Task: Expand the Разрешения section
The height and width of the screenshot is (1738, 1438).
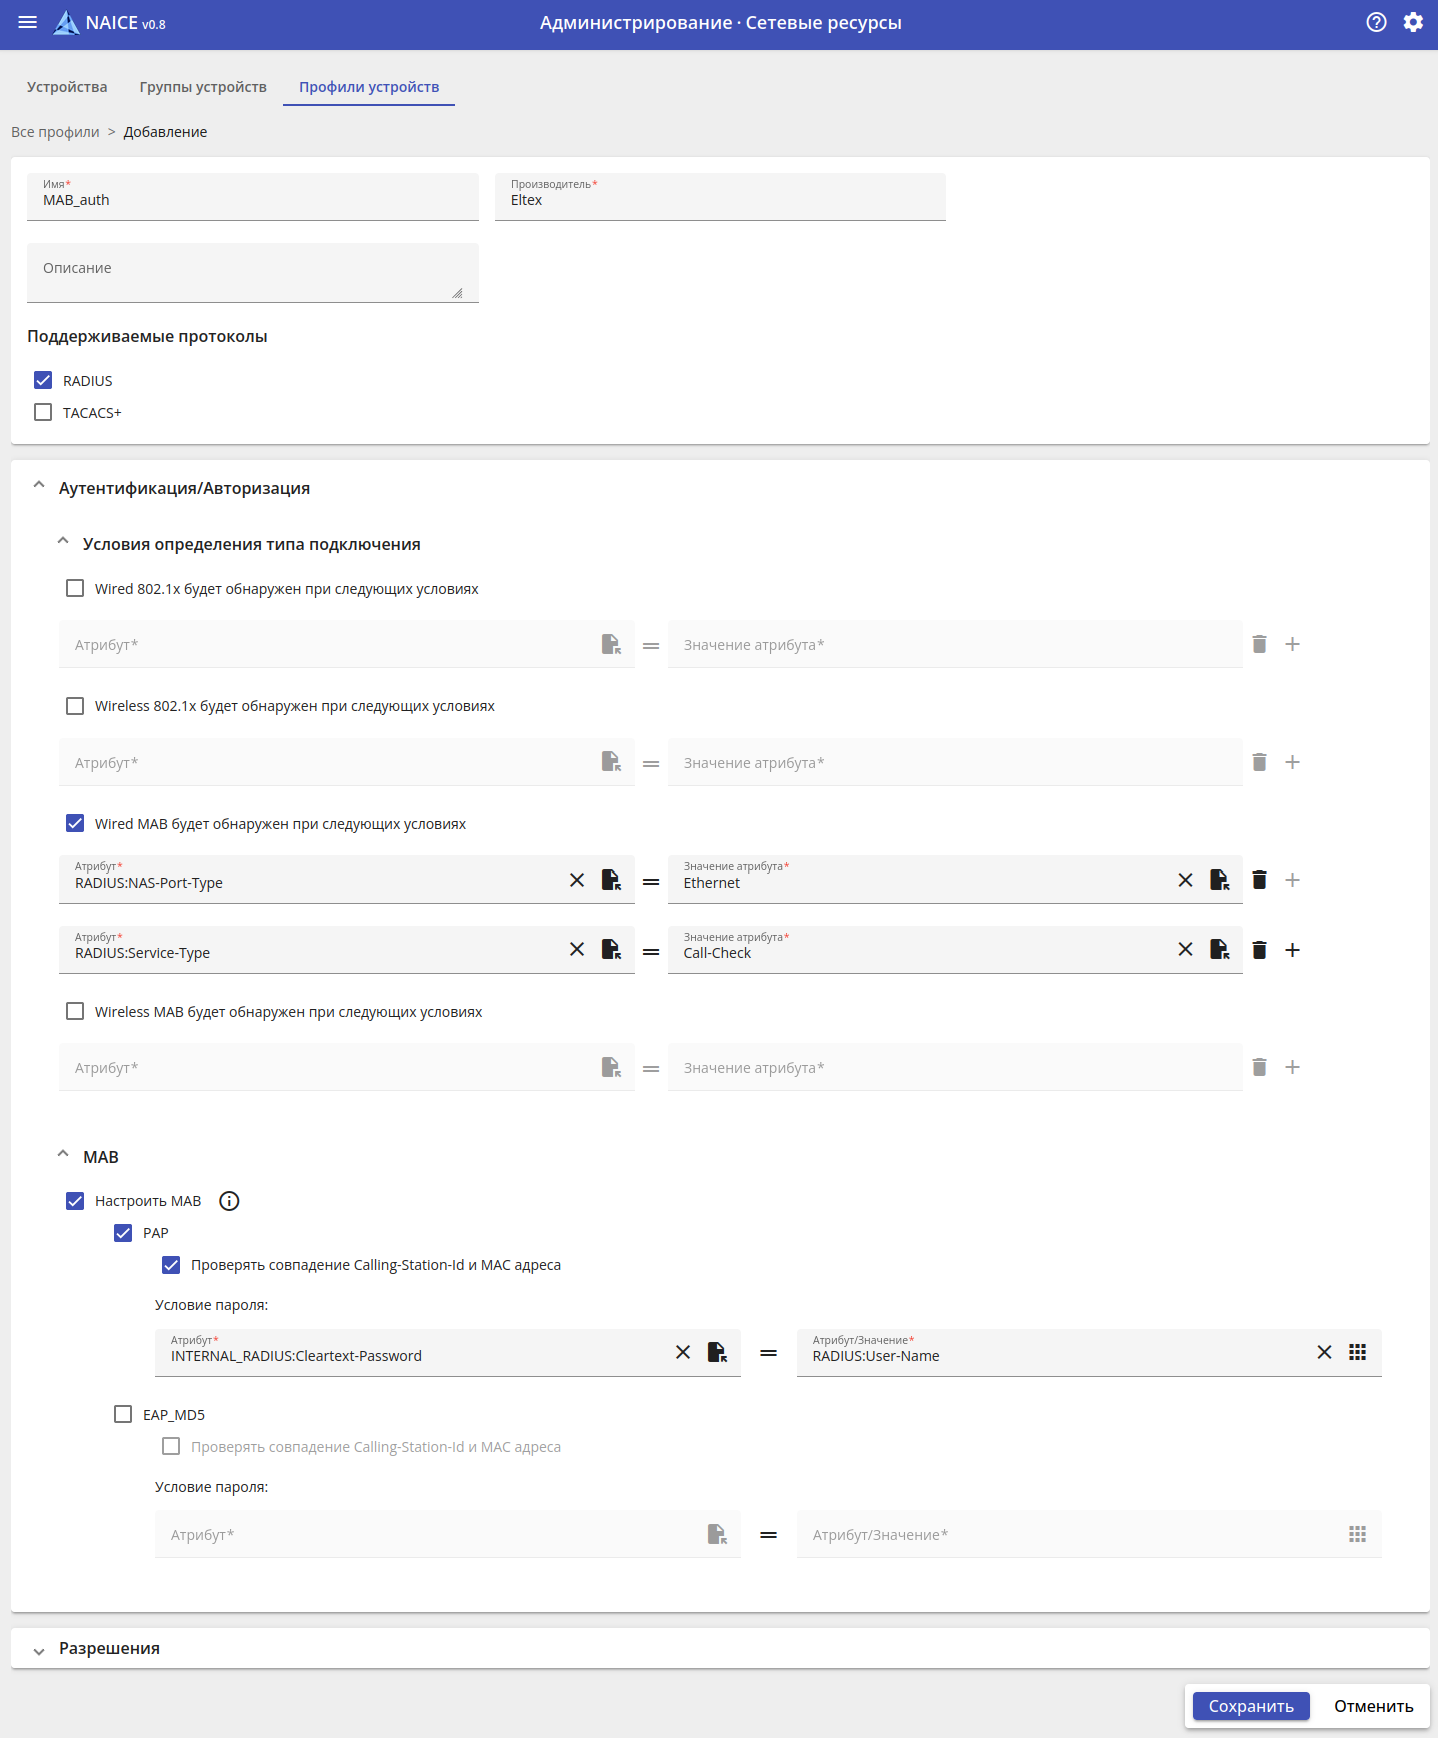Action: click(39, 1650)
